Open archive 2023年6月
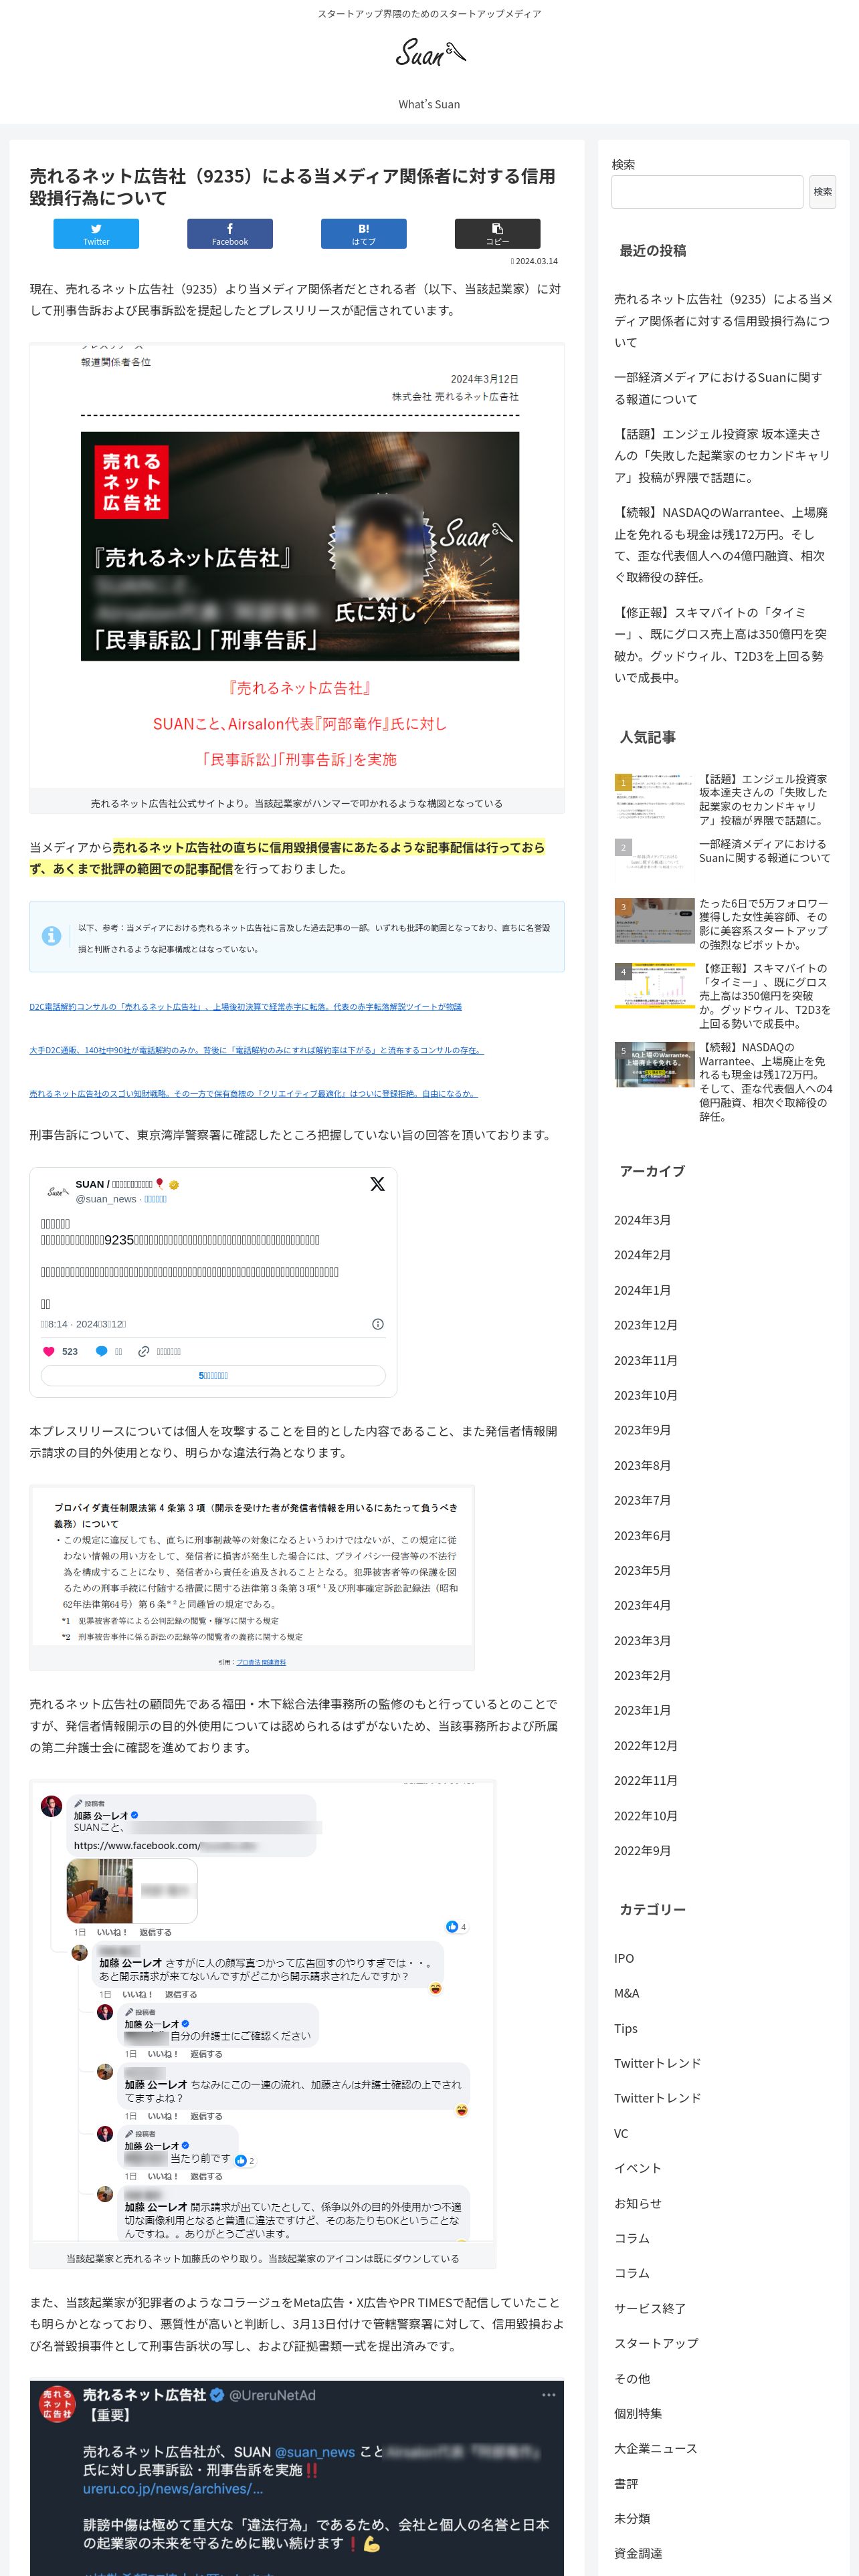Viewport: 859px width, 2576px height. 642,1535
